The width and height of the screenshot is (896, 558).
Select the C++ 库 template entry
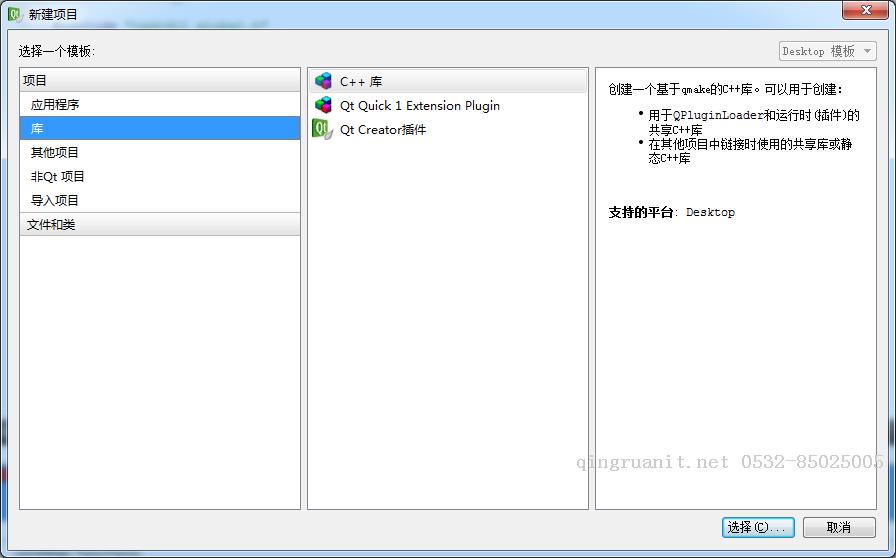coord(448,81)
